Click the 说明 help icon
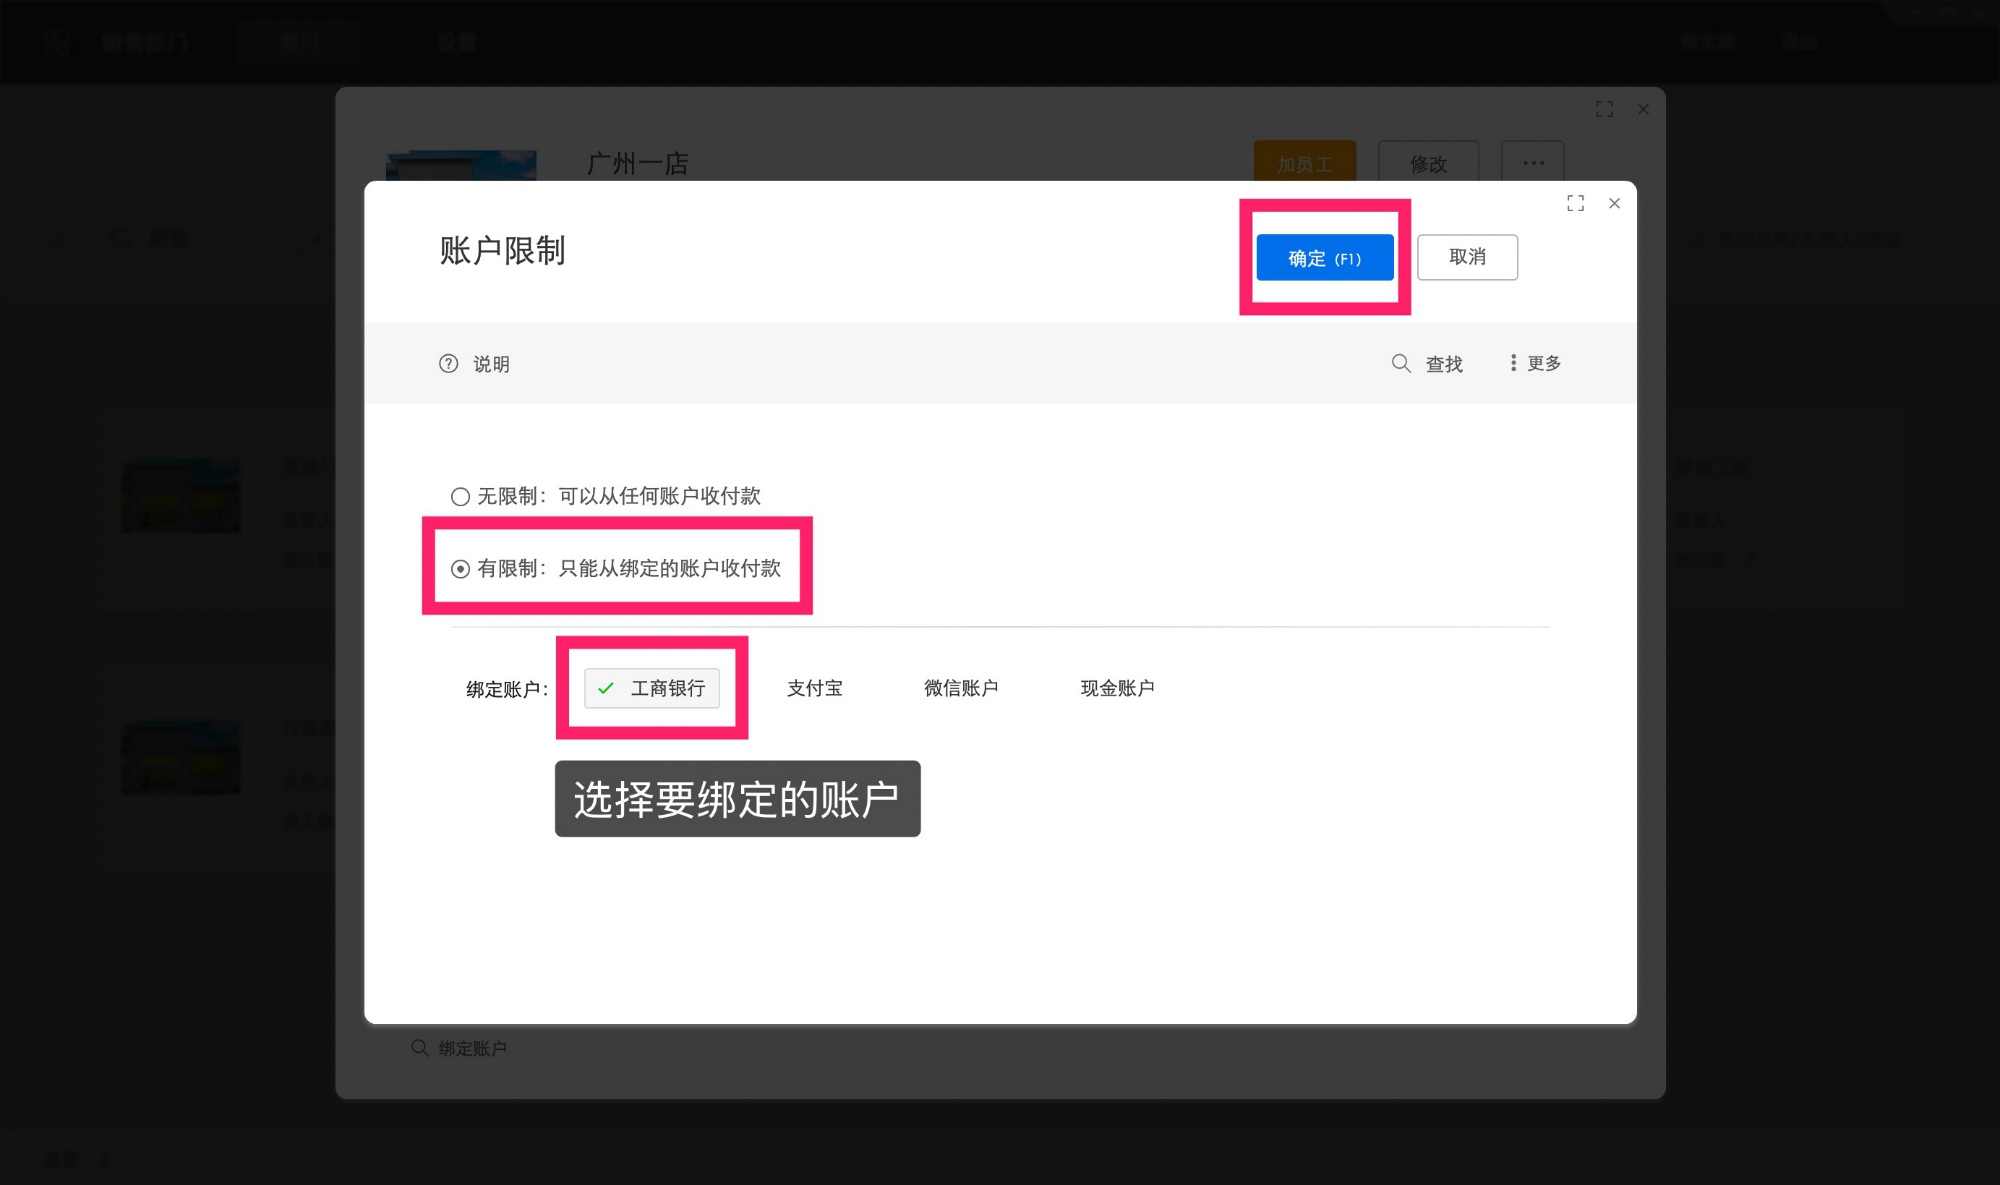 (x=448, y=363)
